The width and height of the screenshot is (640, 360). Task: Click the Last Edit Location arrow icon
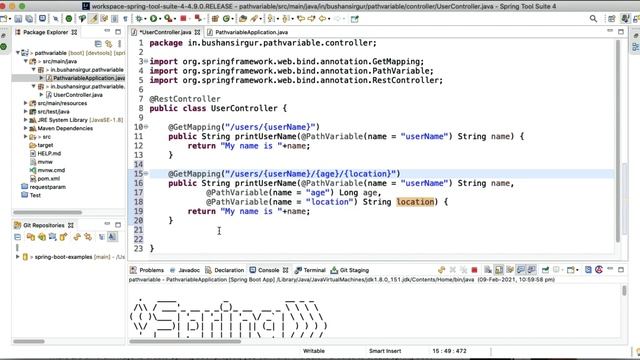[x=301, y=19]
